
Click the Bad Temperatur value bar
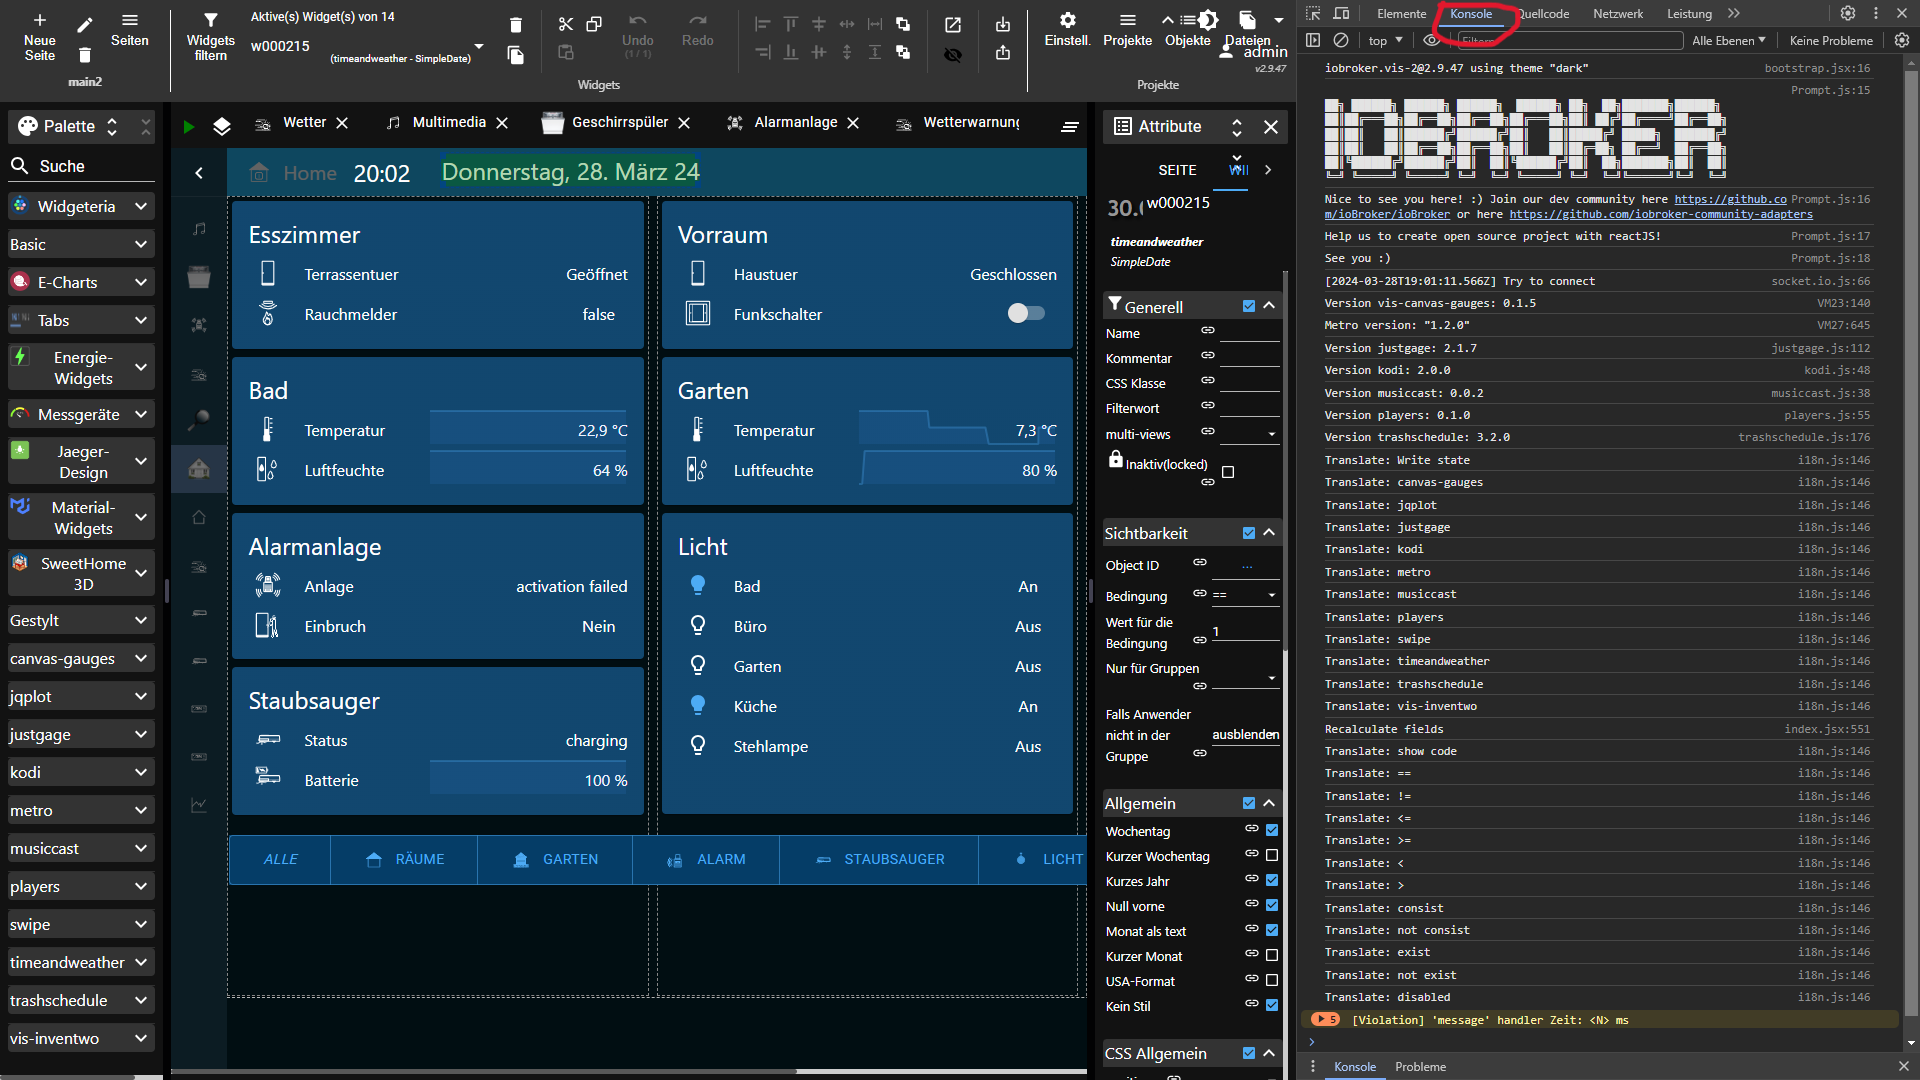(x=529, y=430)
